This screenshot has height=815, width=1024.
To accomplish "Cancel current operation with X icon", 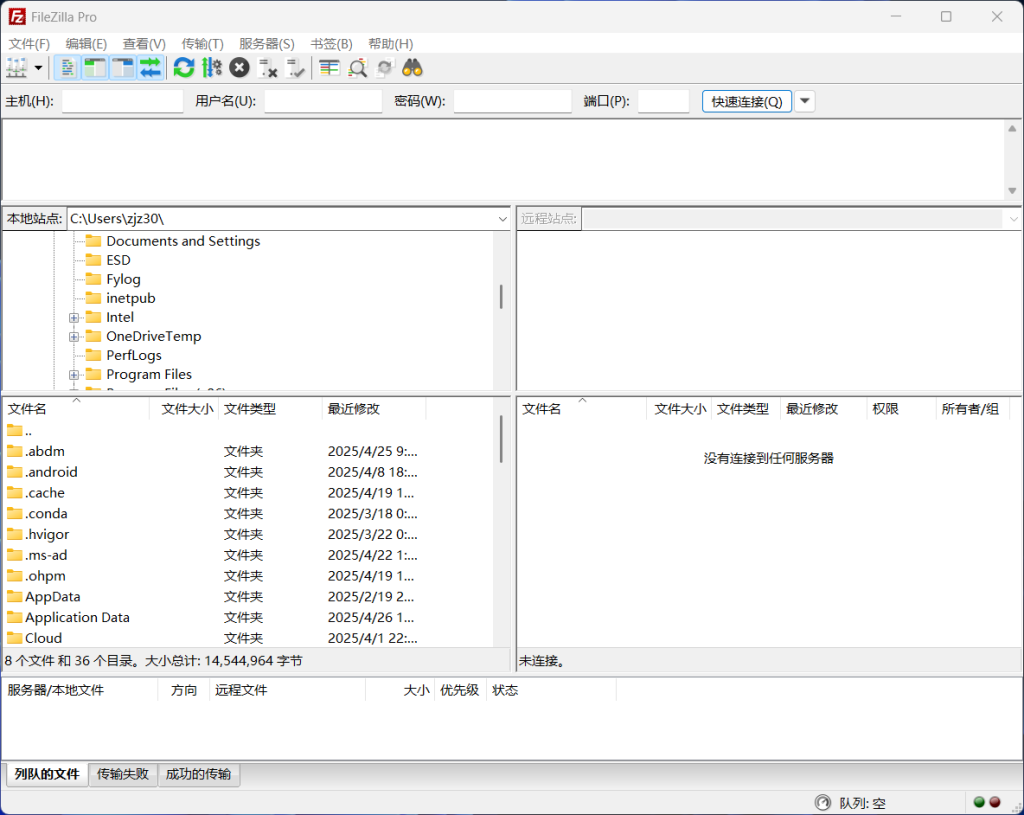I will (239, 68).
